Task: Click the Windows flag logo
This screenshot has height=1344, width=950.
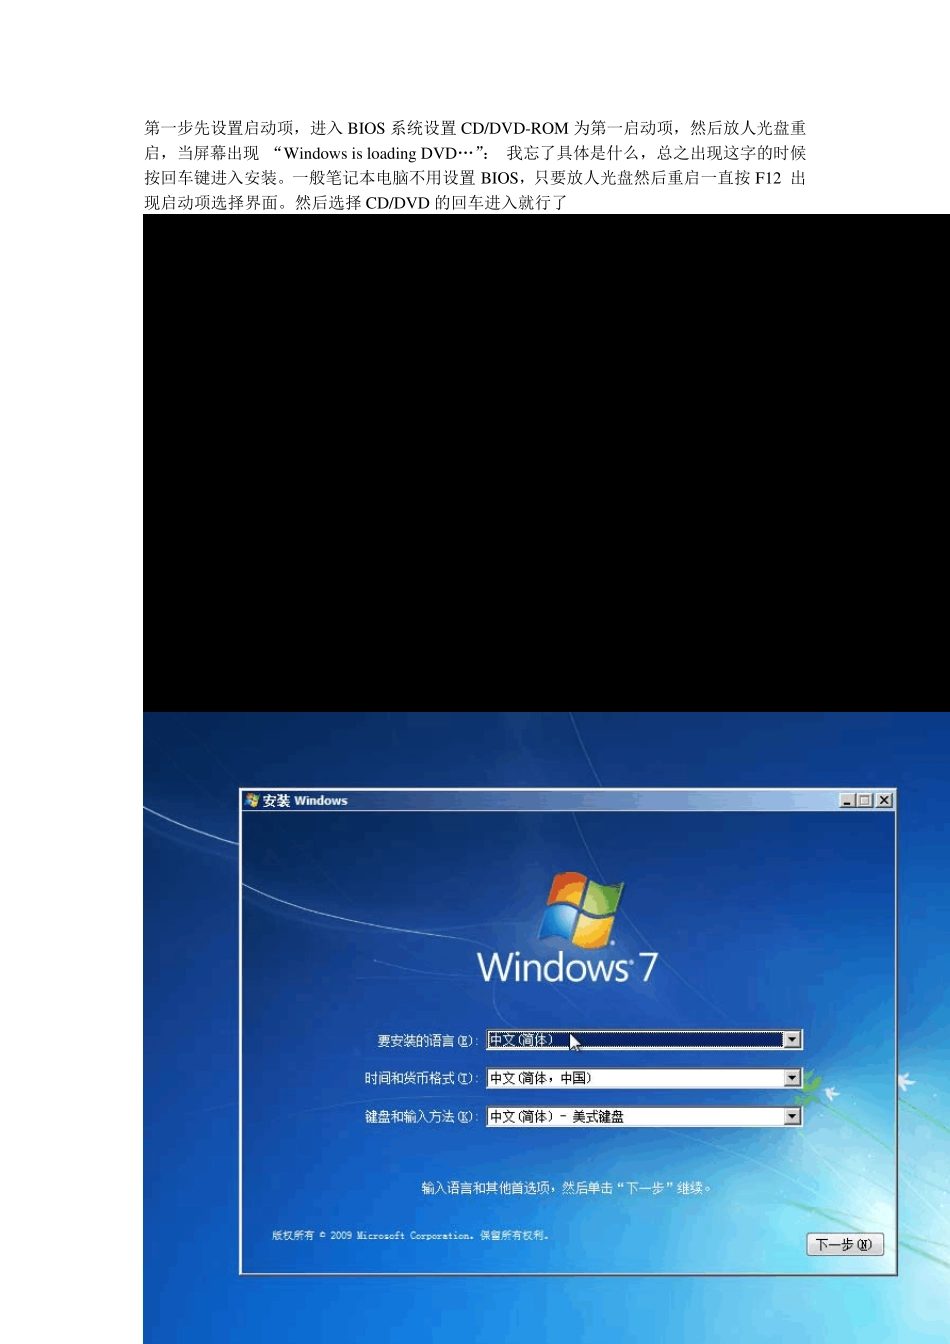Action: [x=581, y=908]
